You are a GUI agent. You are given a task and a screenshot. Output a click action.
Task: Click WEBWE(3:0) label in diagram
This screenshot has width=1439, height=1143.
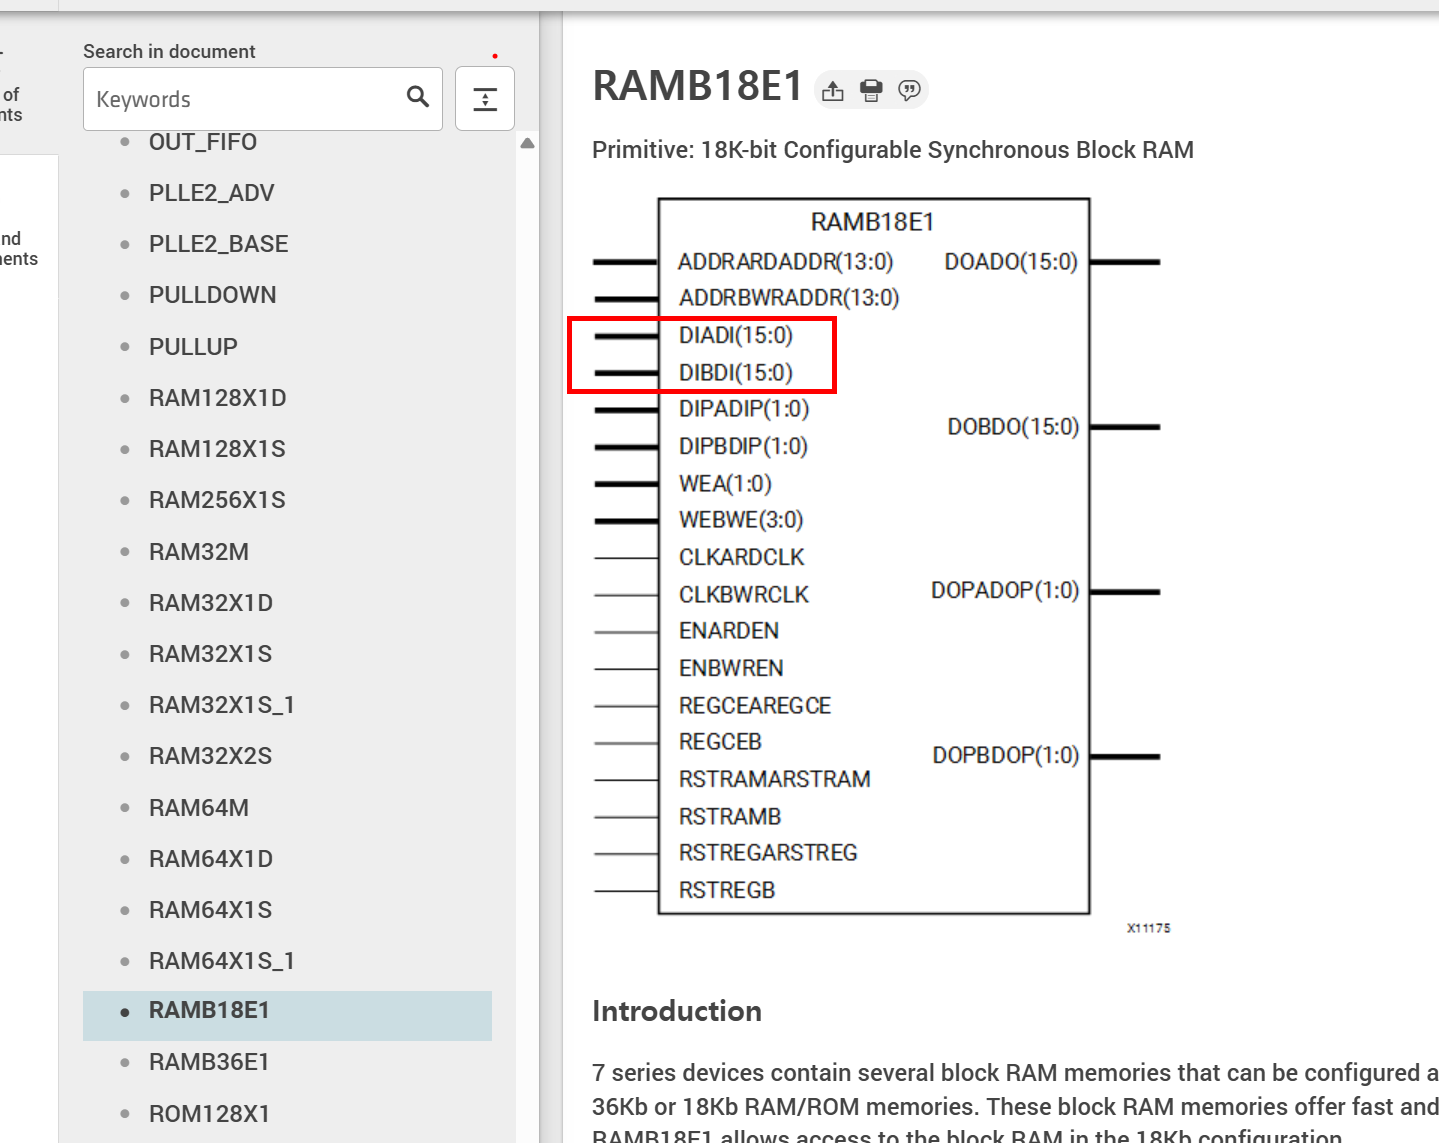click(x=741, y=520)
